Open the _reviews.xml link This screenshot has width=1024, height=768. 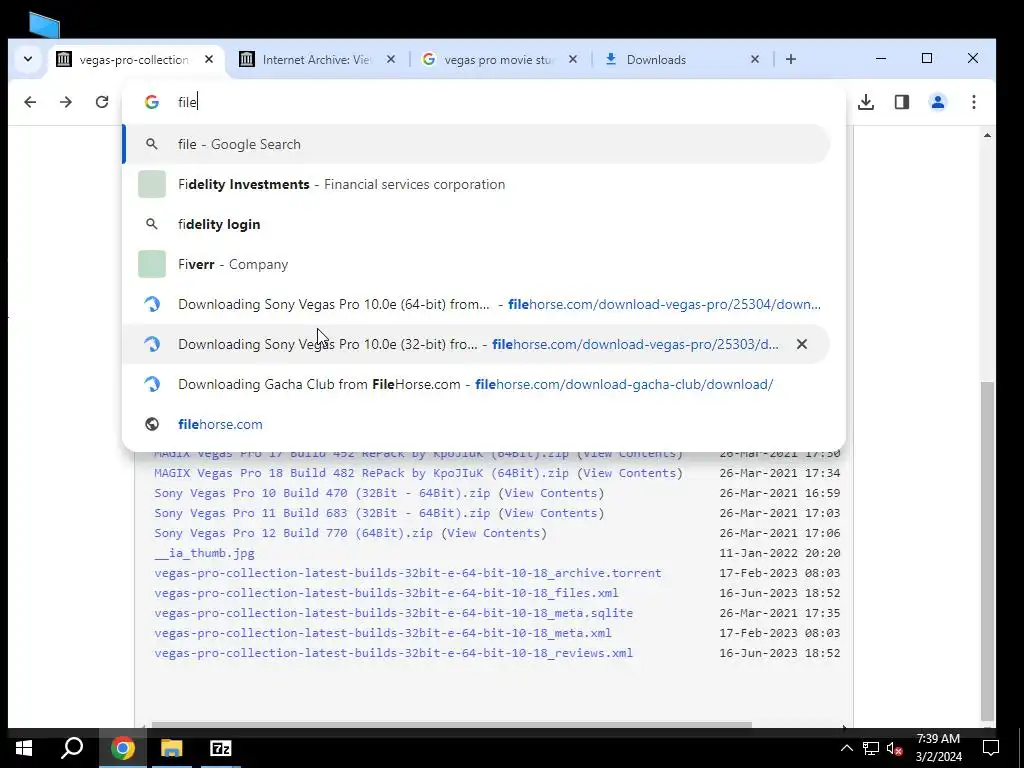[393, 653]
